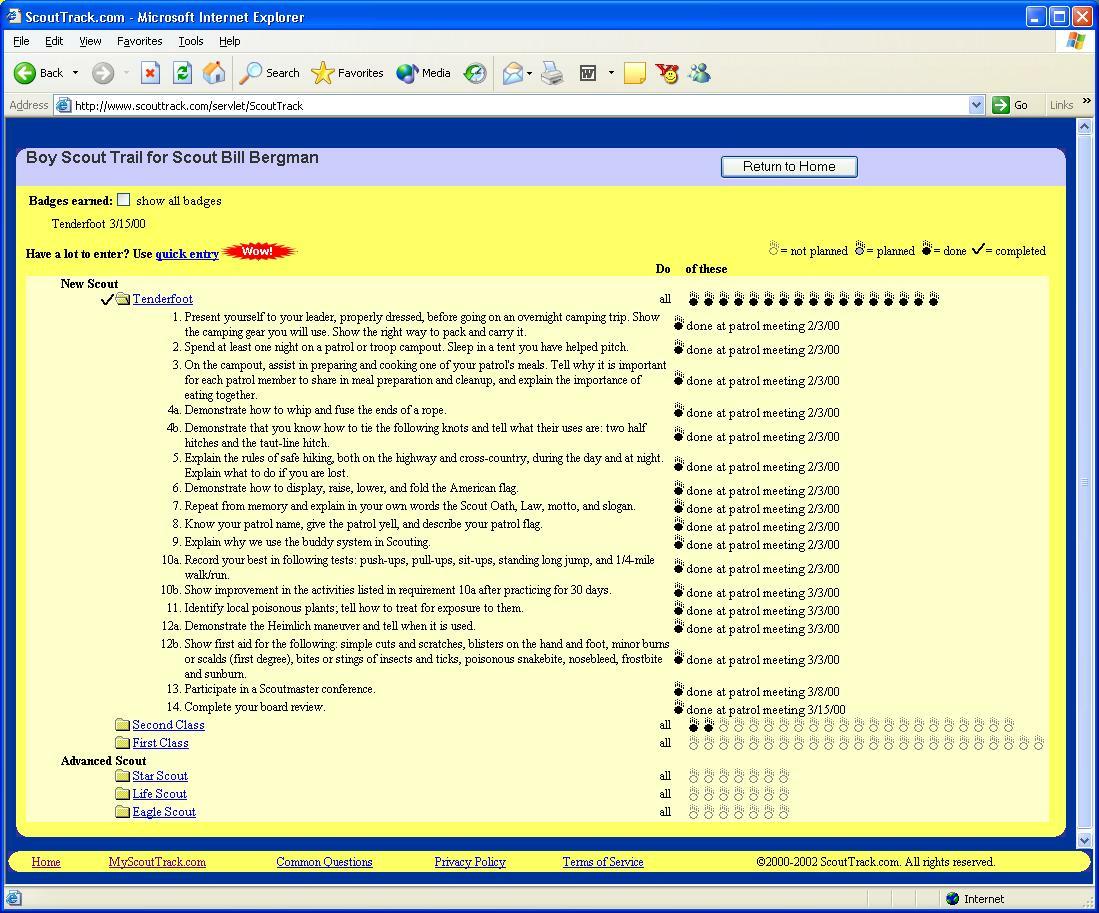Viewport: 1099px width, 913px height.
Task: Open the Help menu
Action: 229,41
